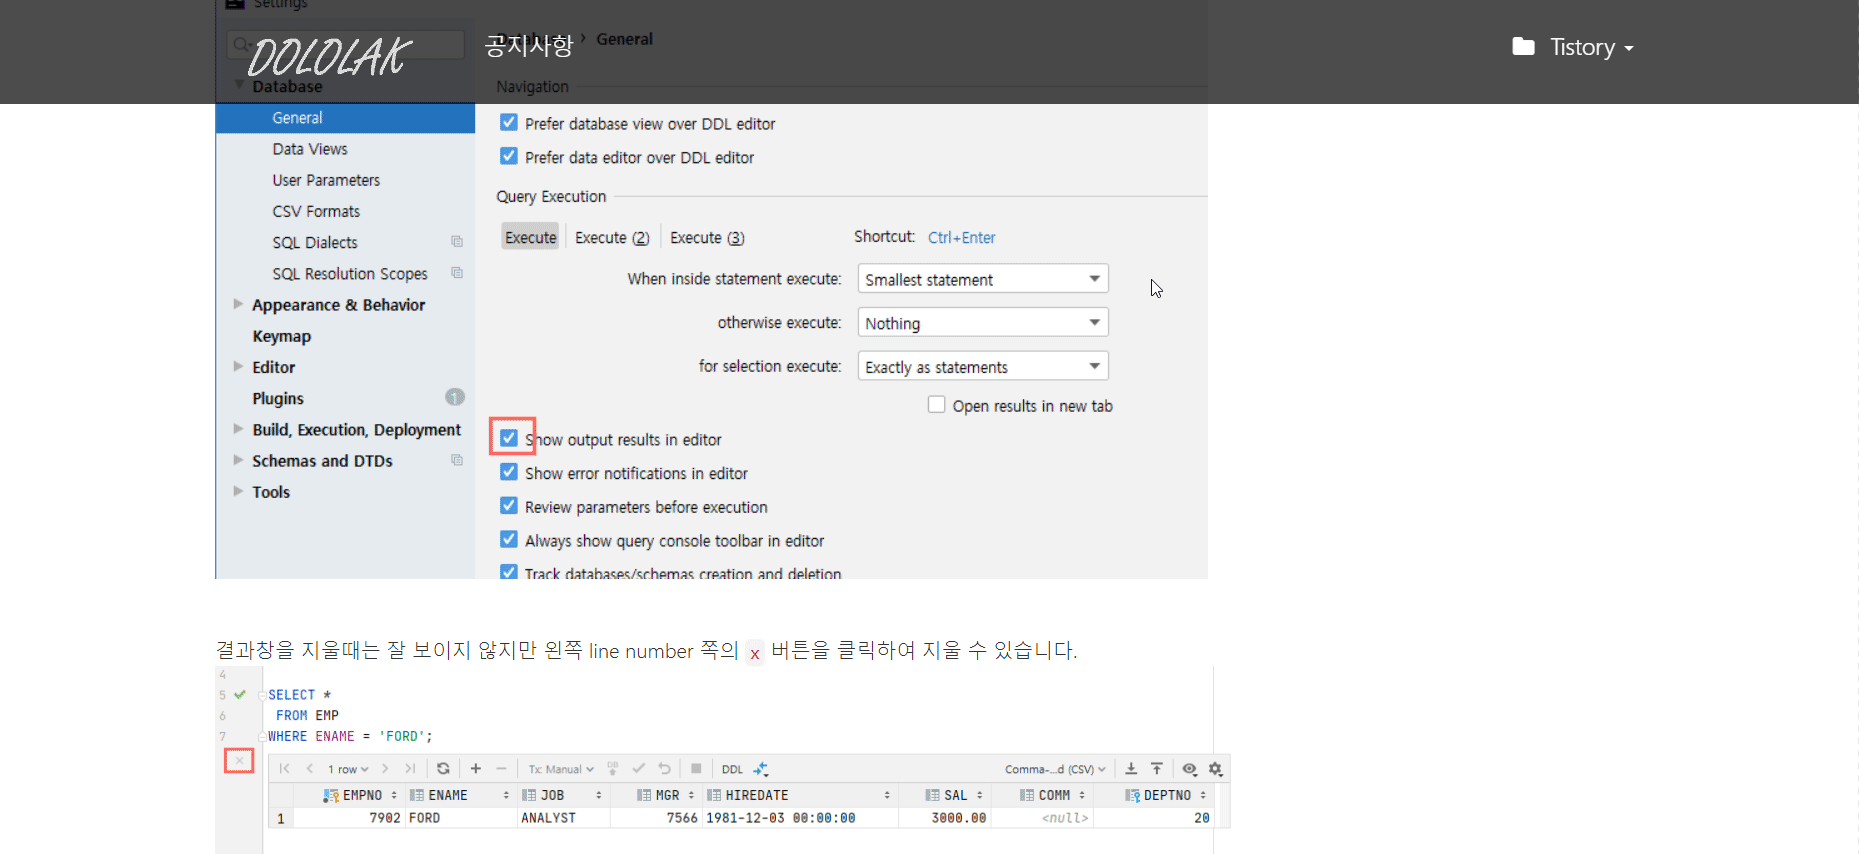Sort by SAL column arrows
Image resolution: width=1859 pixels, height=854 pixels.
click(980, 795)
